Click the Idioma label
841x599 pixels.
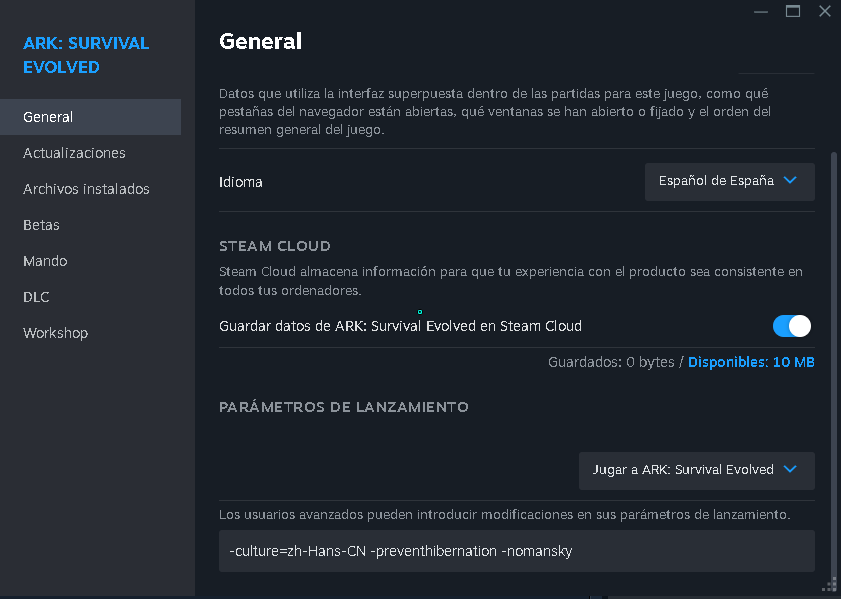point(240,182)
